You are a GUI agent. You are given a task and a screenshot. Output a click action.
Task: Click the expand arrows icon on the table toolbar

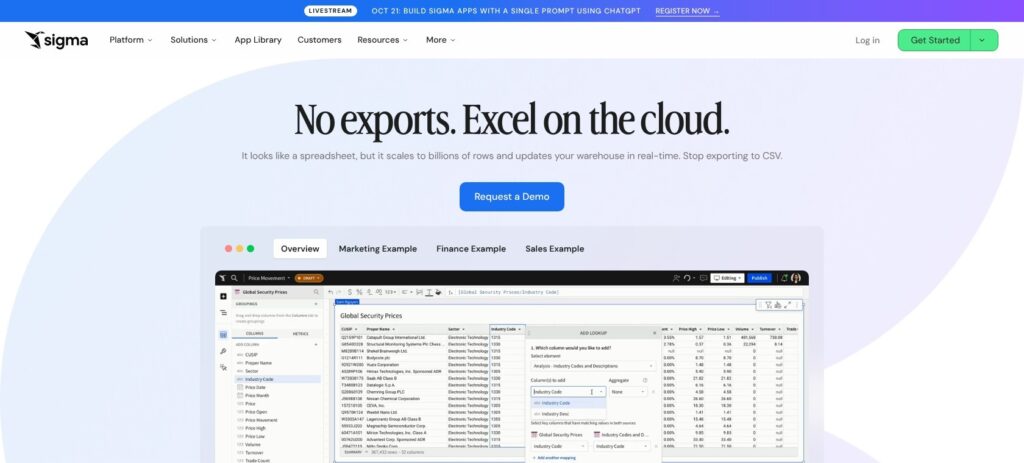[788, 305]
